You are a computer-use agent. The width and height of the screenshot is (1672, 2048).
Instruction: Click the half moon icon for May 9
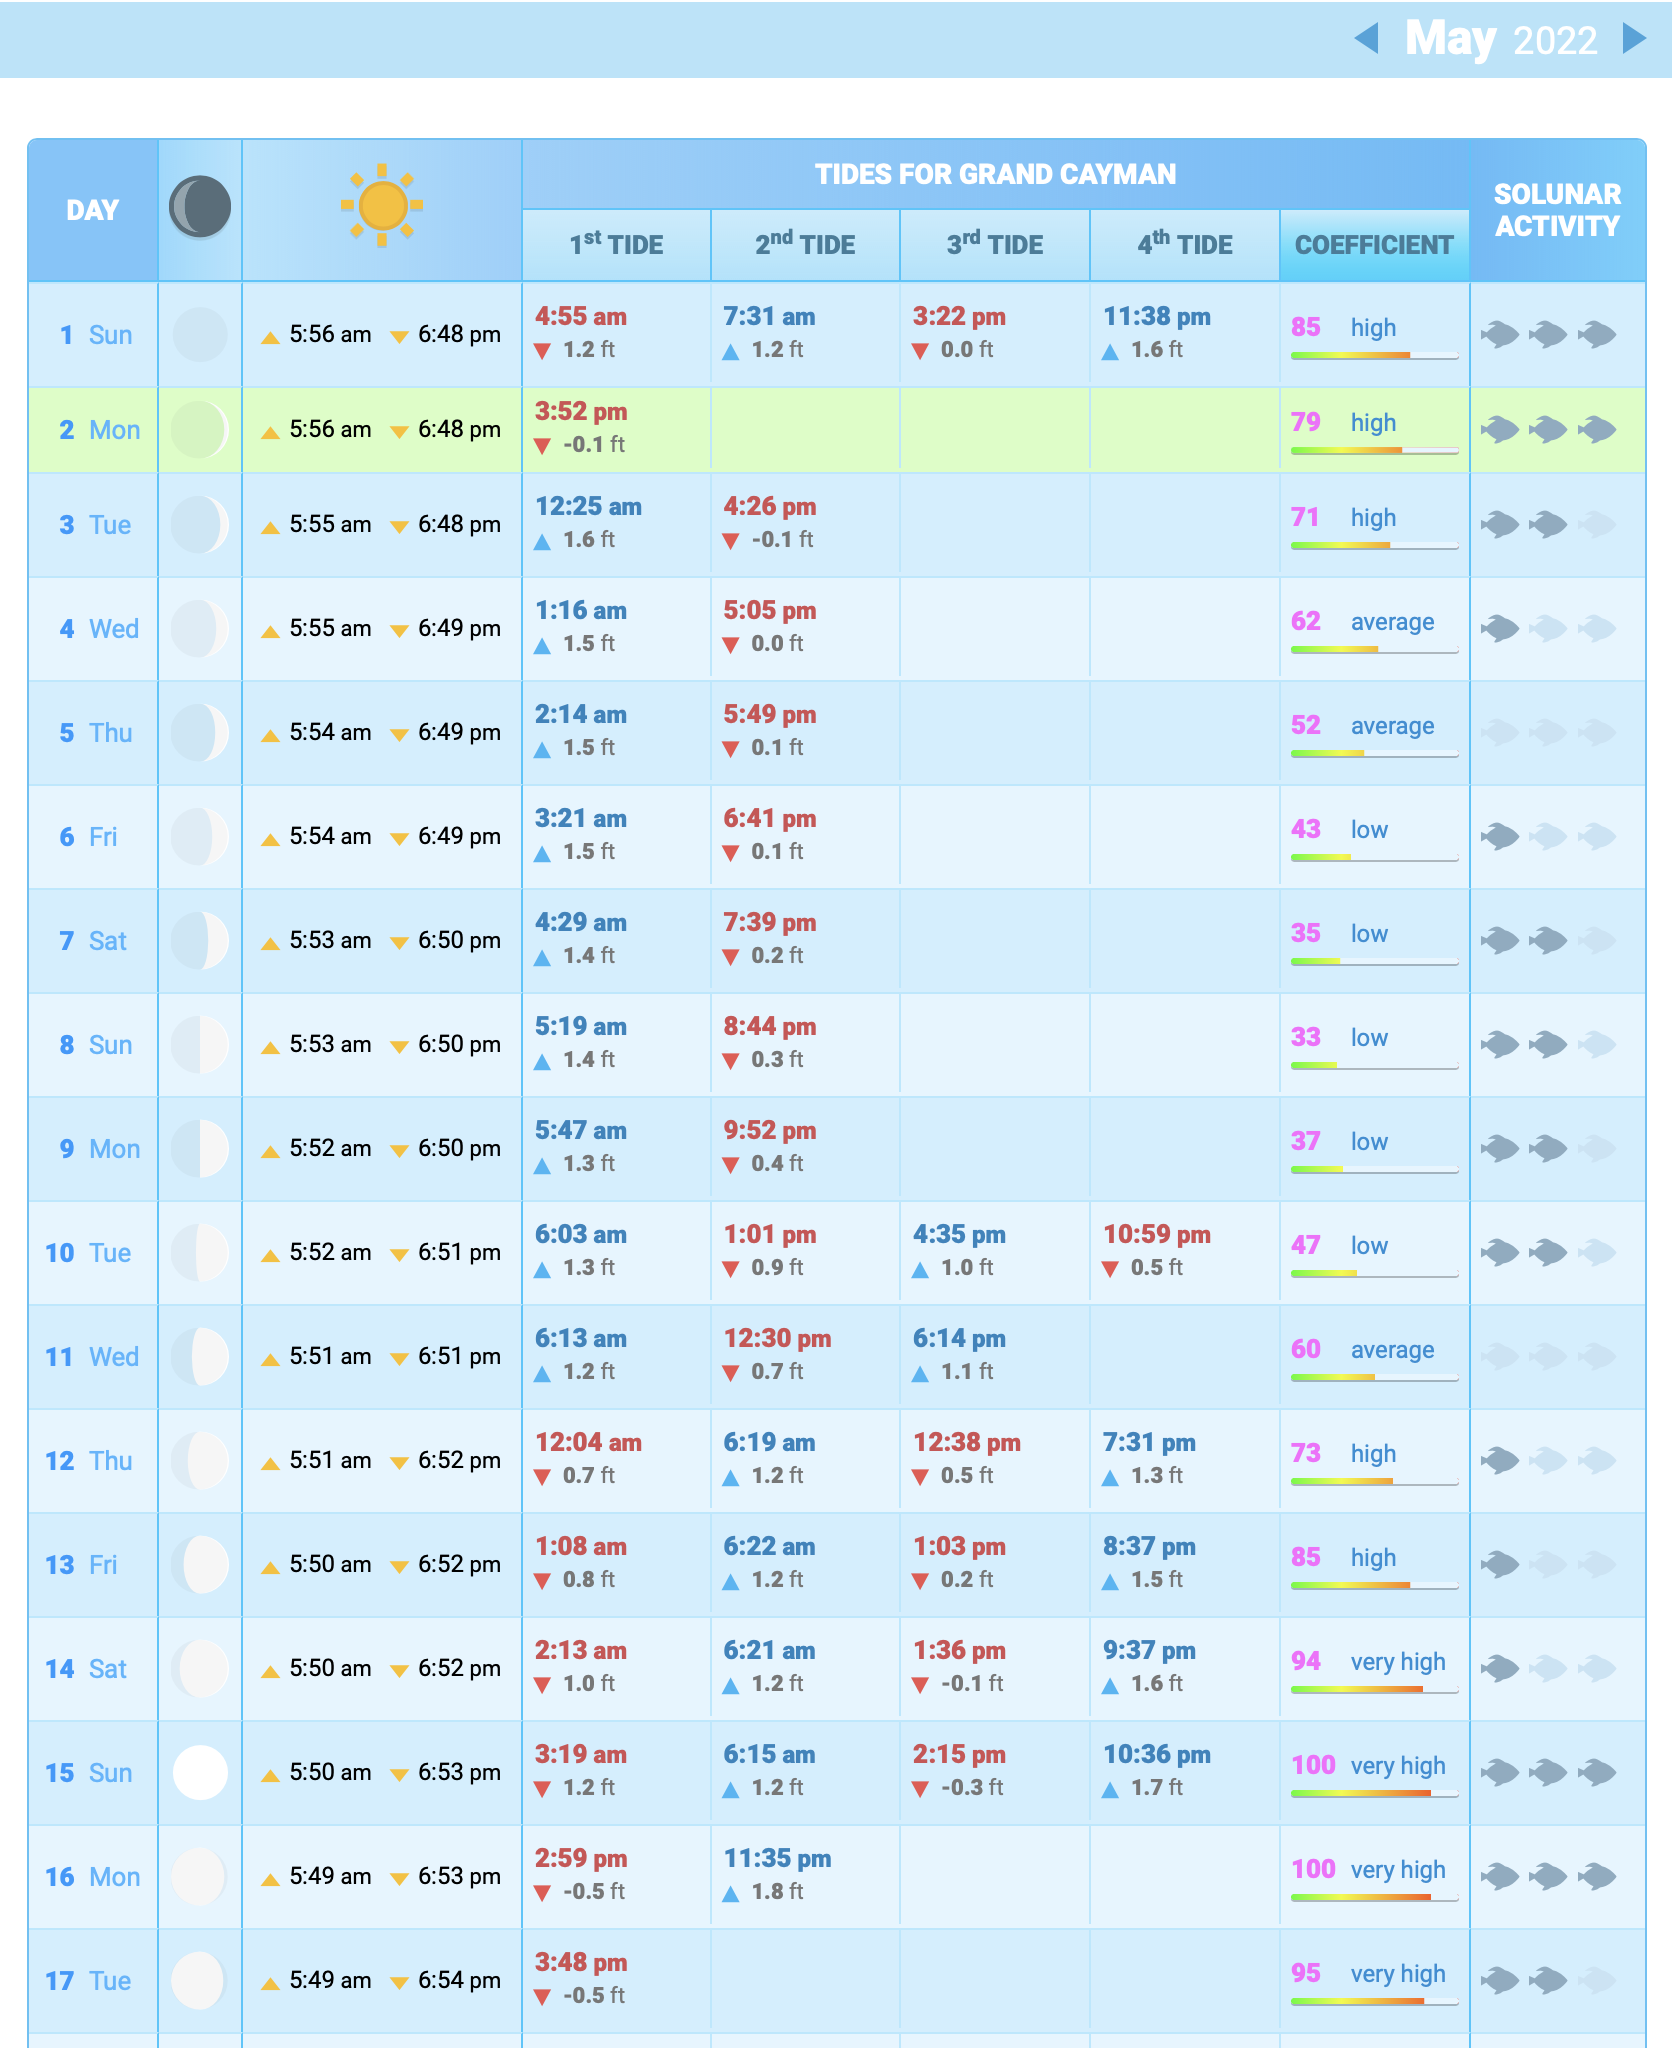pyautogui.click(x=200, y=1148)
